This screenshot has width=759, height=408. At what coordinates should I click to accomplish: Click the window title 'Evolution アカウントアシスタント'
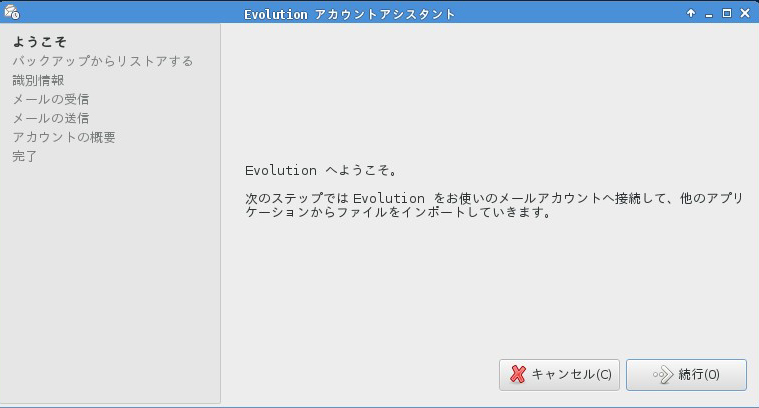coord(350,13)
